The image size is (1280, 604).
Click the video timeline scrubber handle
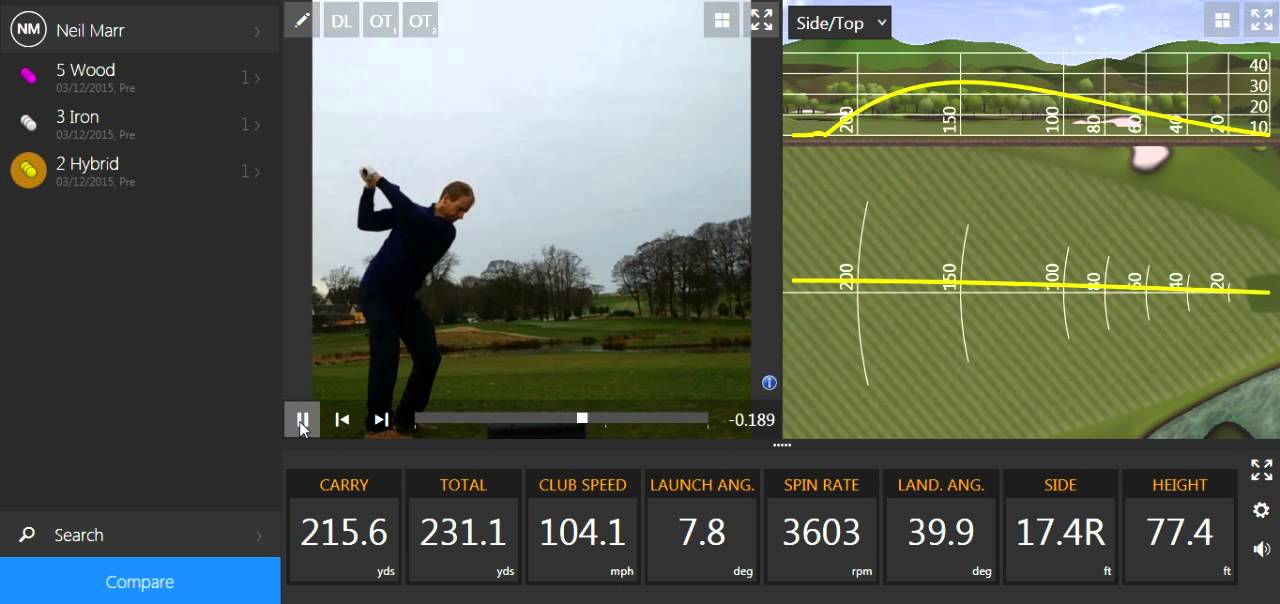point(582,418)
